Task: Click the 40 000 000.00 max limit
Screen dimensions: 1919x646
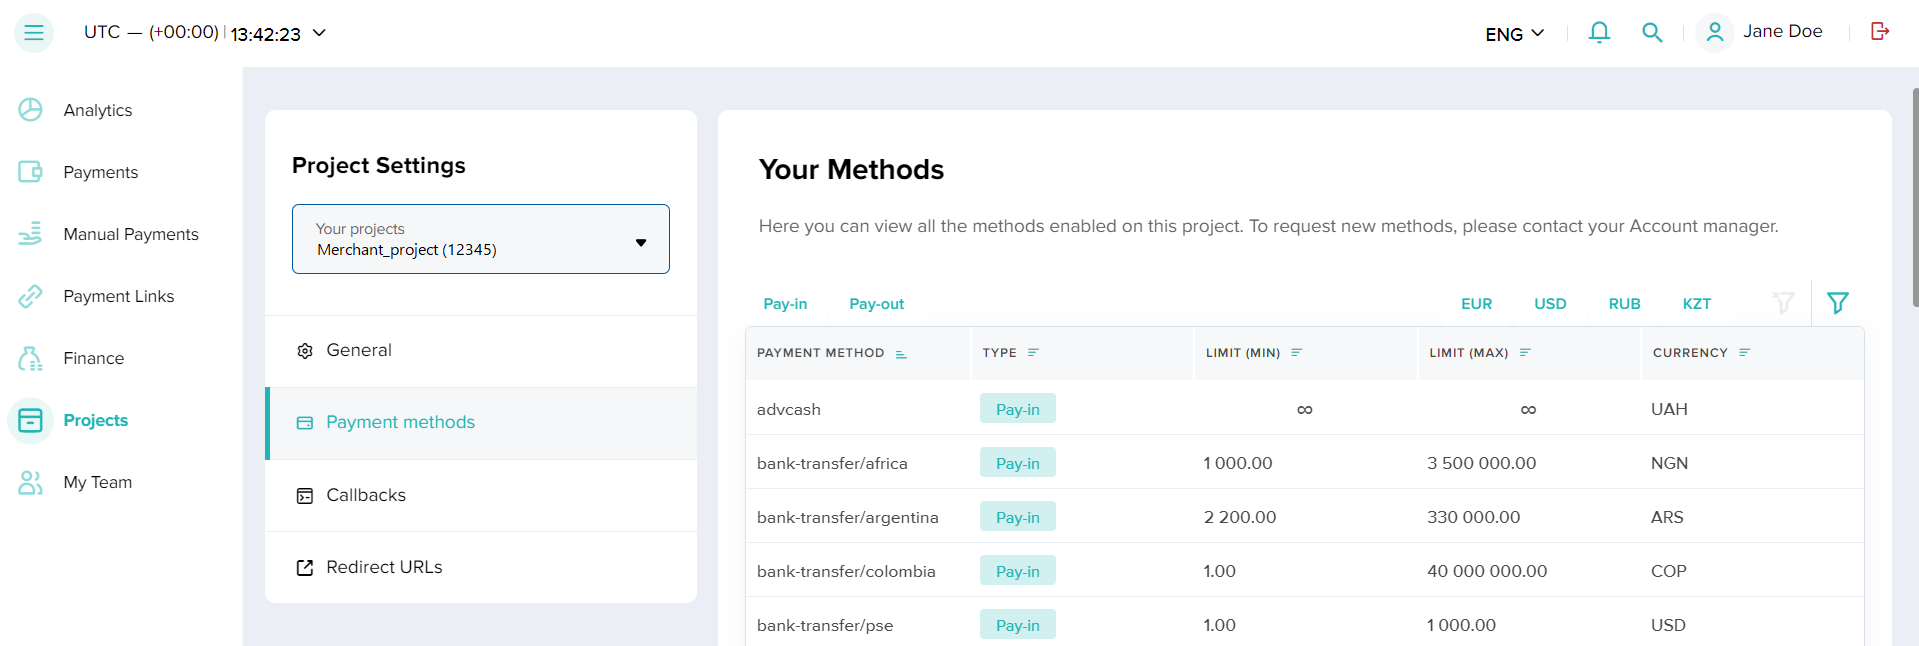Action: coord(1487,571)
